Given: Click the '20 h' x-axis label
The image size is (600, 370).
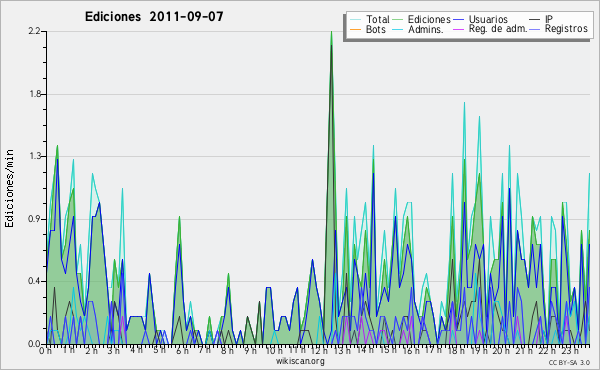Looking at the screenshot, I should [501, 350].
